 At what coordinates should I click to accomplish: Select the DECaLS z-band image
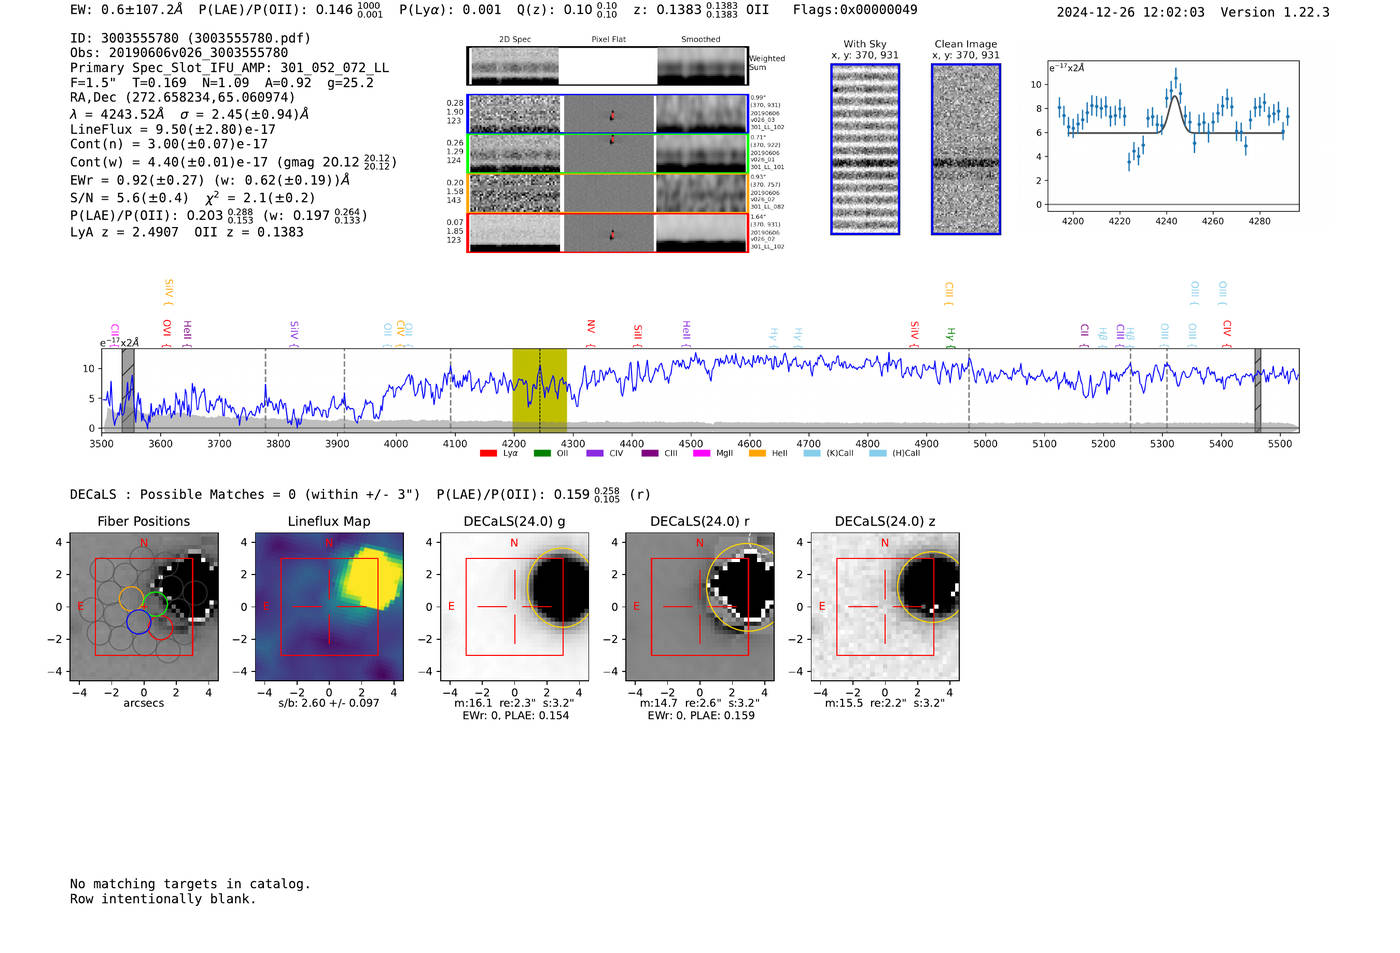pyautogui.click(x=884, y=607)
